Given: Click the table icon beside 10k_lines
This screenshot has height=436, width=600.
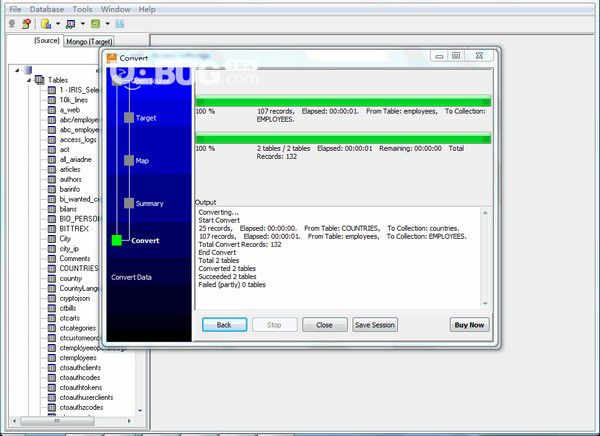Looking at the screenshot, I should pos(52,100).
